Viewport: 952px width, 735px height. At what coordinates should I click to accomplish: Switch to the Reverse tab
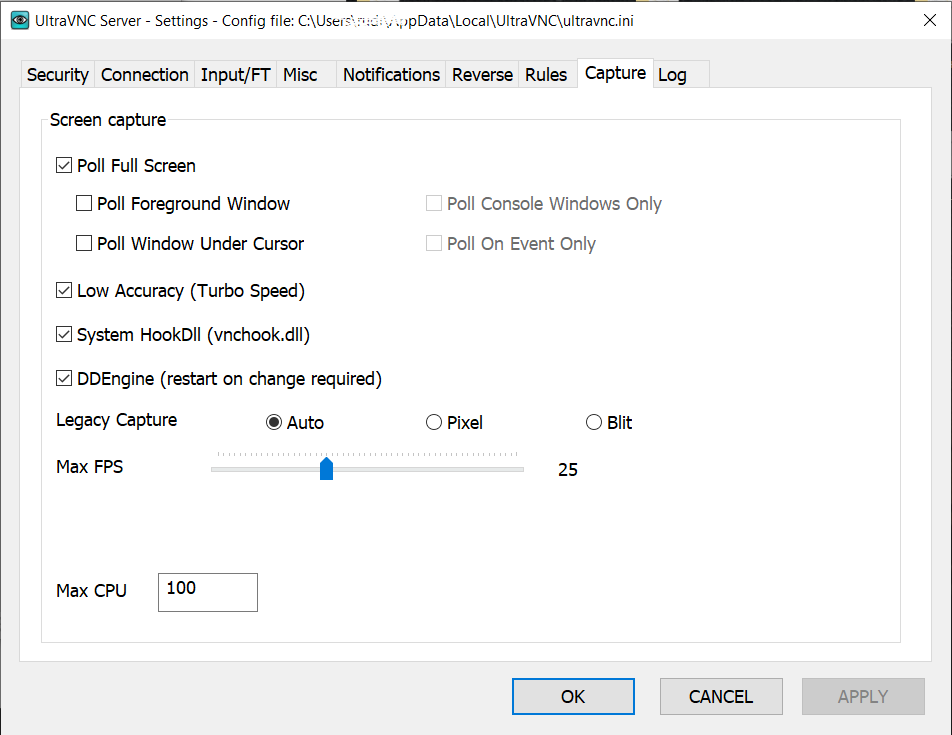click(x=482, y=75)
